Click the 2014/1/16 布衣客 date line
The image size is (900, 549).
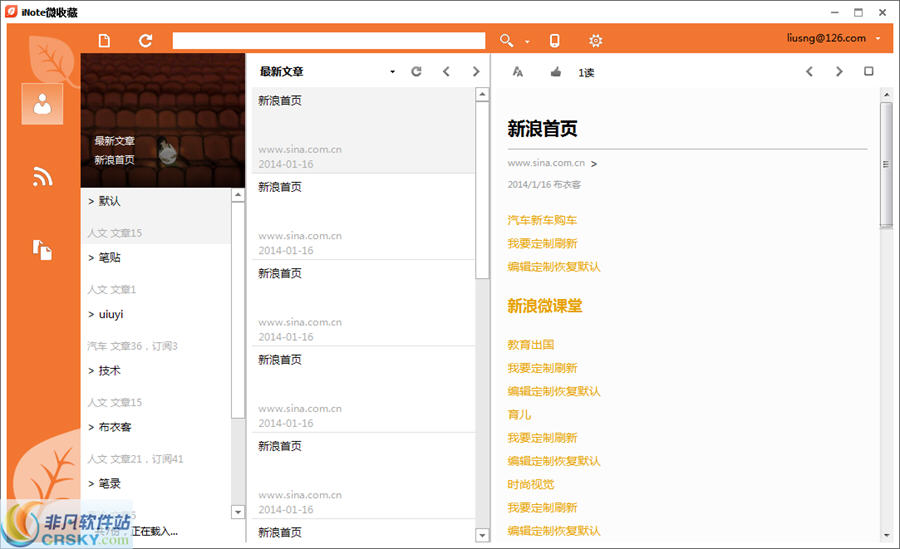(x=544, y=184)
